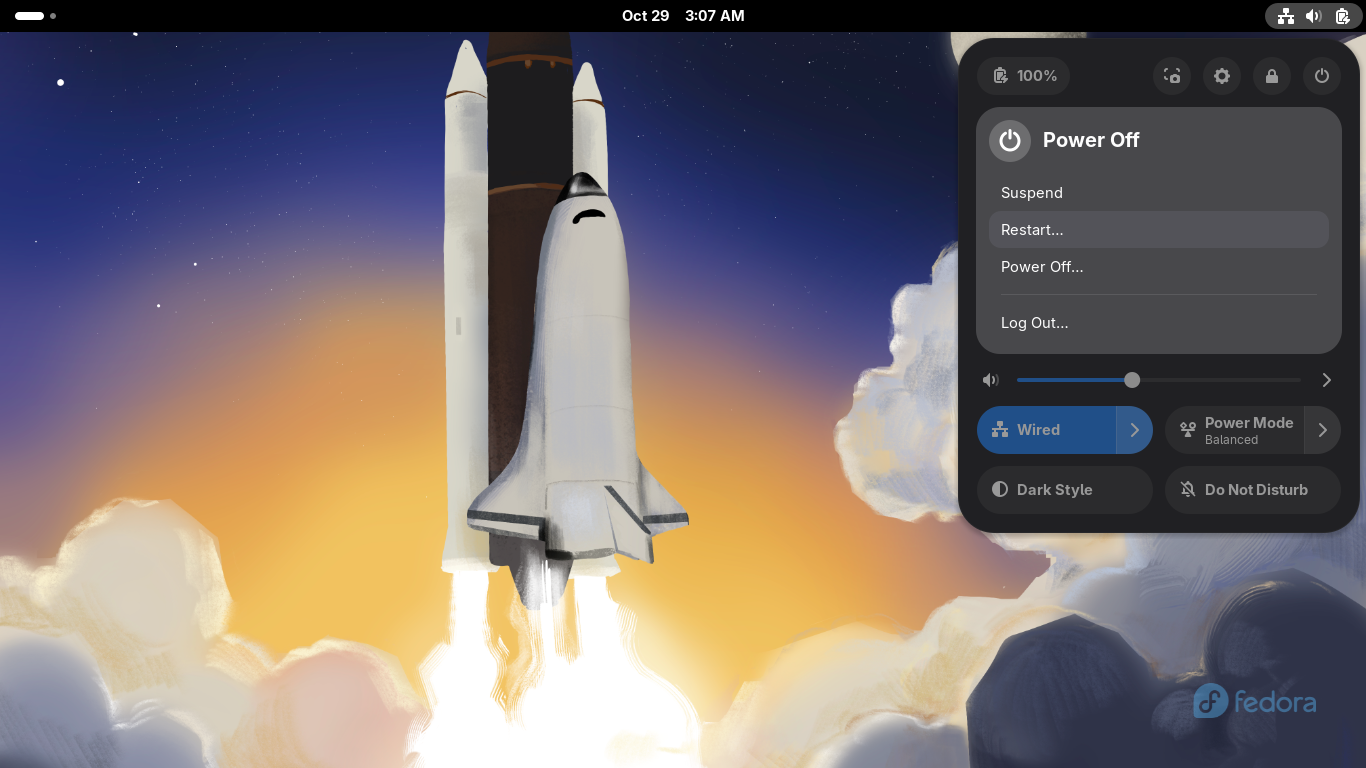Click the battery icon in the top bar
The width and height of the screenshot is (1366, 768).
point(1342,16)
